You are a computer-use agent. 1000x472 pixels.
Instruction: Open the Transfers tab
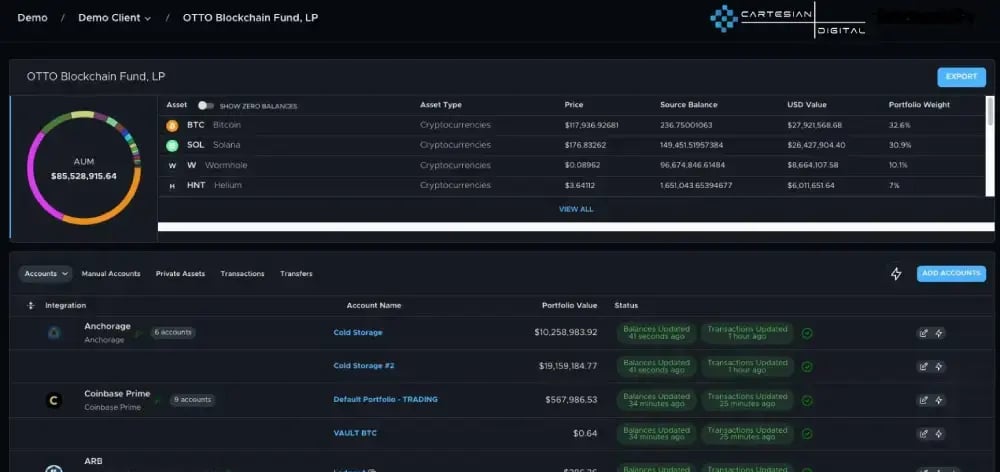297,274
